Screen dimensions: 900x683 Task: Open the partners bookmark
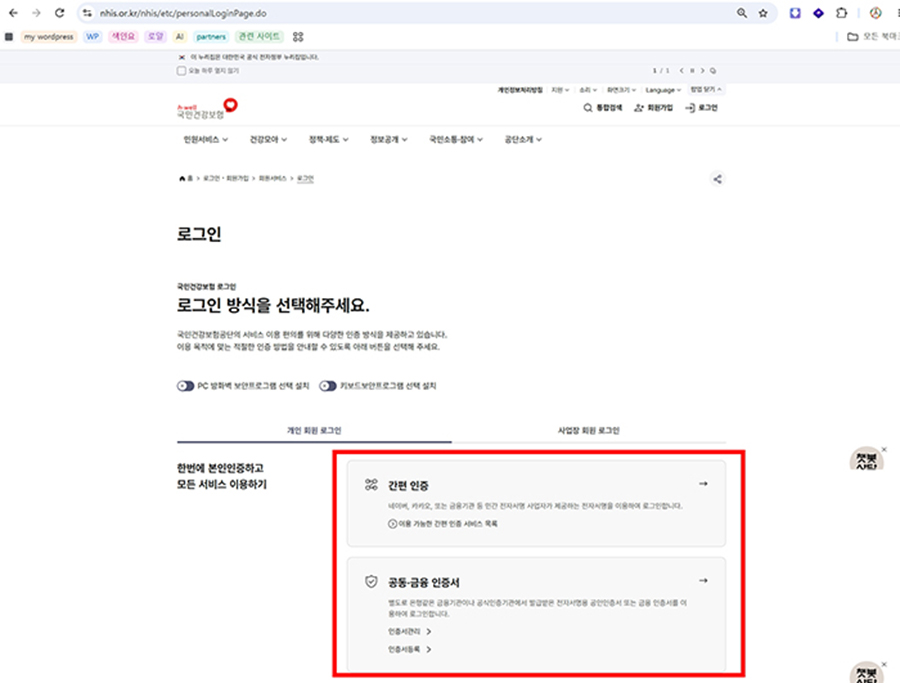coord(211,37)
